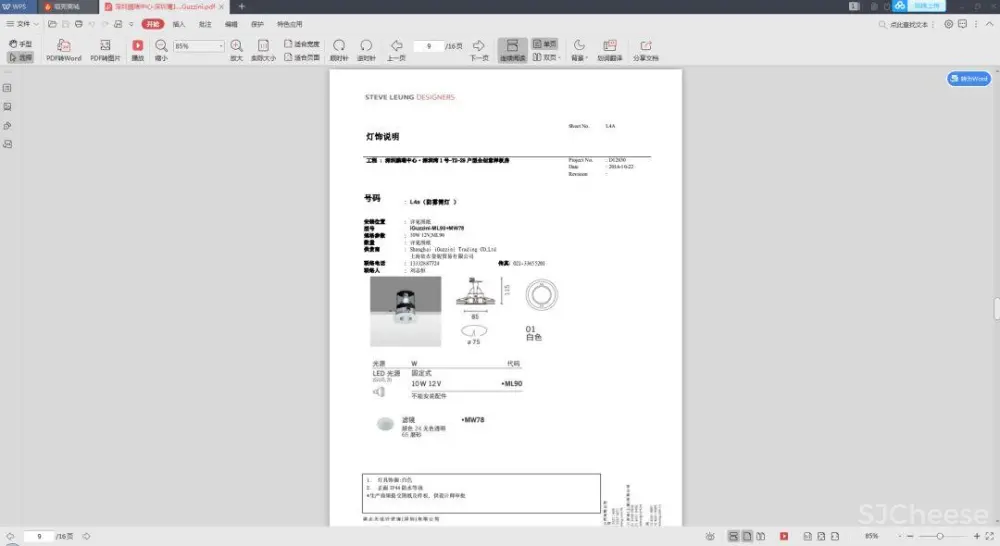Click the search text box in ribbon
The height and width of the screenshot is (546, 1000).
pos(906,24)
